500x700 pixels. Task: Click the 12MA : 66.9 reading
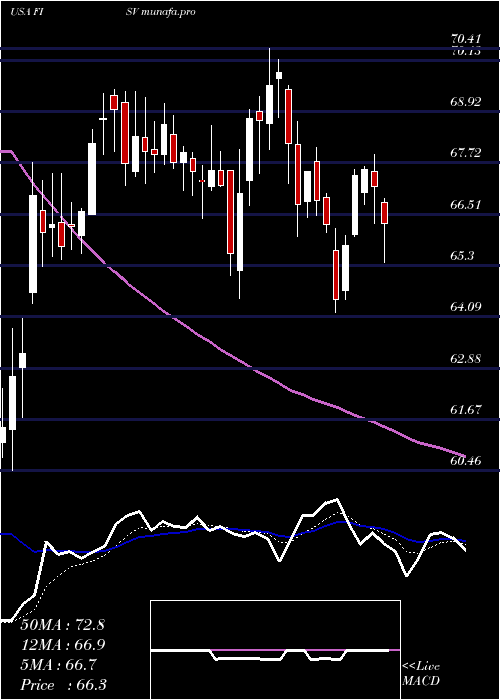click(x=62, y=645)
